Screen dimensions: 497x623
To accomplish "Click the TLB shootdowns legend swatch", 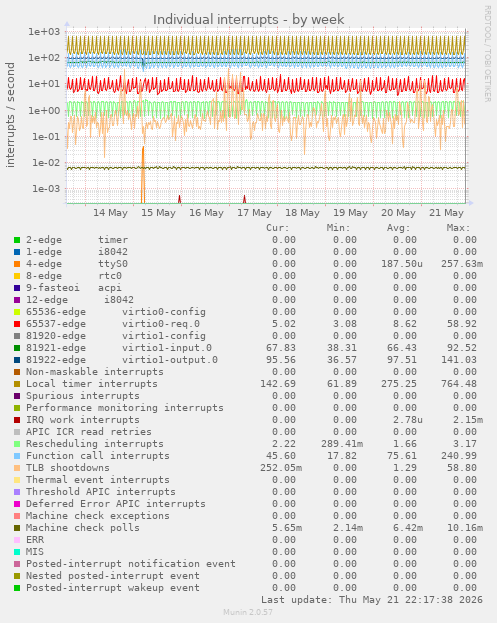I will pos(17,468).
